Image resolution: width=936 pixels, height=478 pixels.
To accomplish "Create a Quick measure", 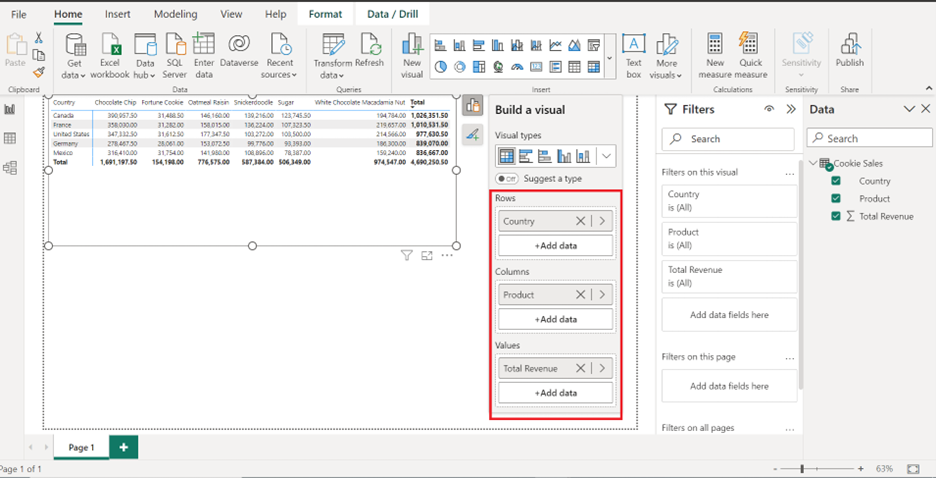I will point(751,56).
